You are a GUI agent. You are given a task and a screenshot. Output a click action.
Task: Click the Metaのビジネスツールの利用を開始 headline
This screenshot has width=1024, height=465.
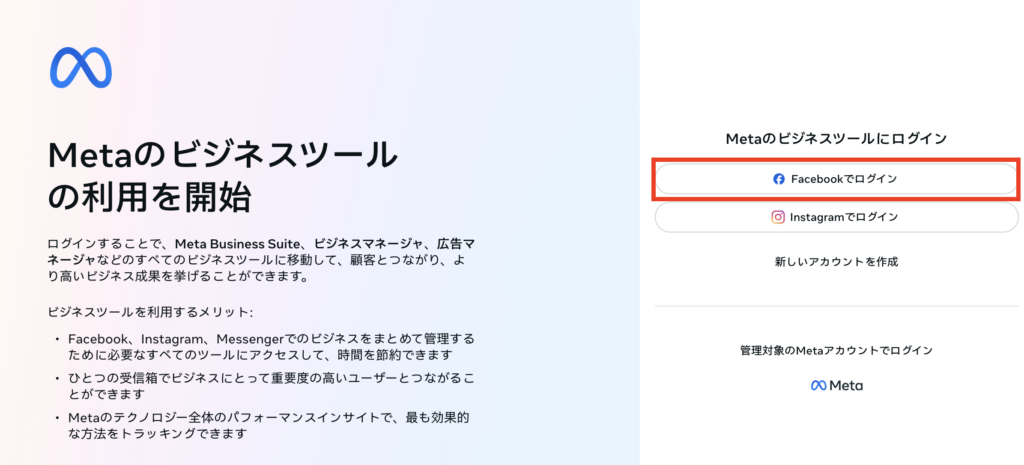(x=222, y=174)
